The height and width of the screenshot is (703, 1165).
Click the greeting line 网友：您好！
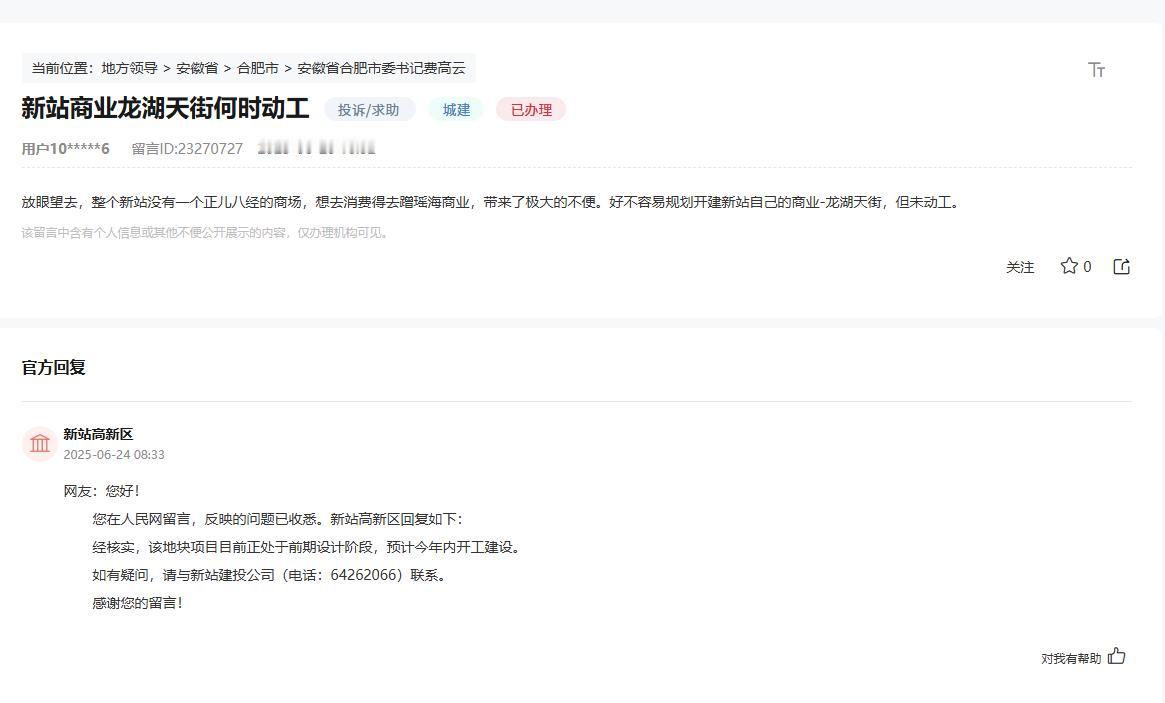(x=102, y=491)
